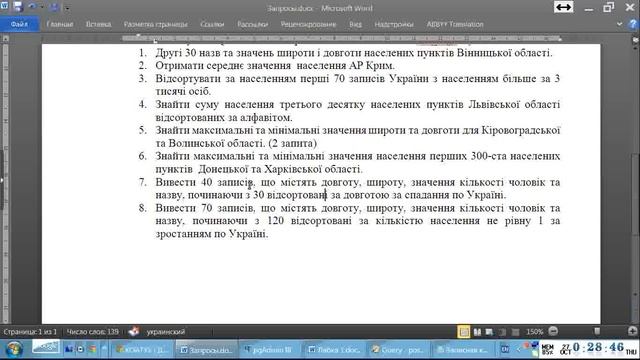The image size is (640, 360).
Task: Click text '(2 запита)' in item 5
Action: coord(293,144)
